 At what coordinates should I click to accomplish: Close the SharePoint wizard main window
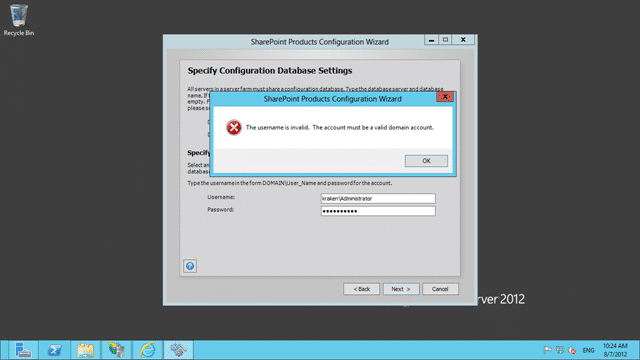click(x=463, y=40)
